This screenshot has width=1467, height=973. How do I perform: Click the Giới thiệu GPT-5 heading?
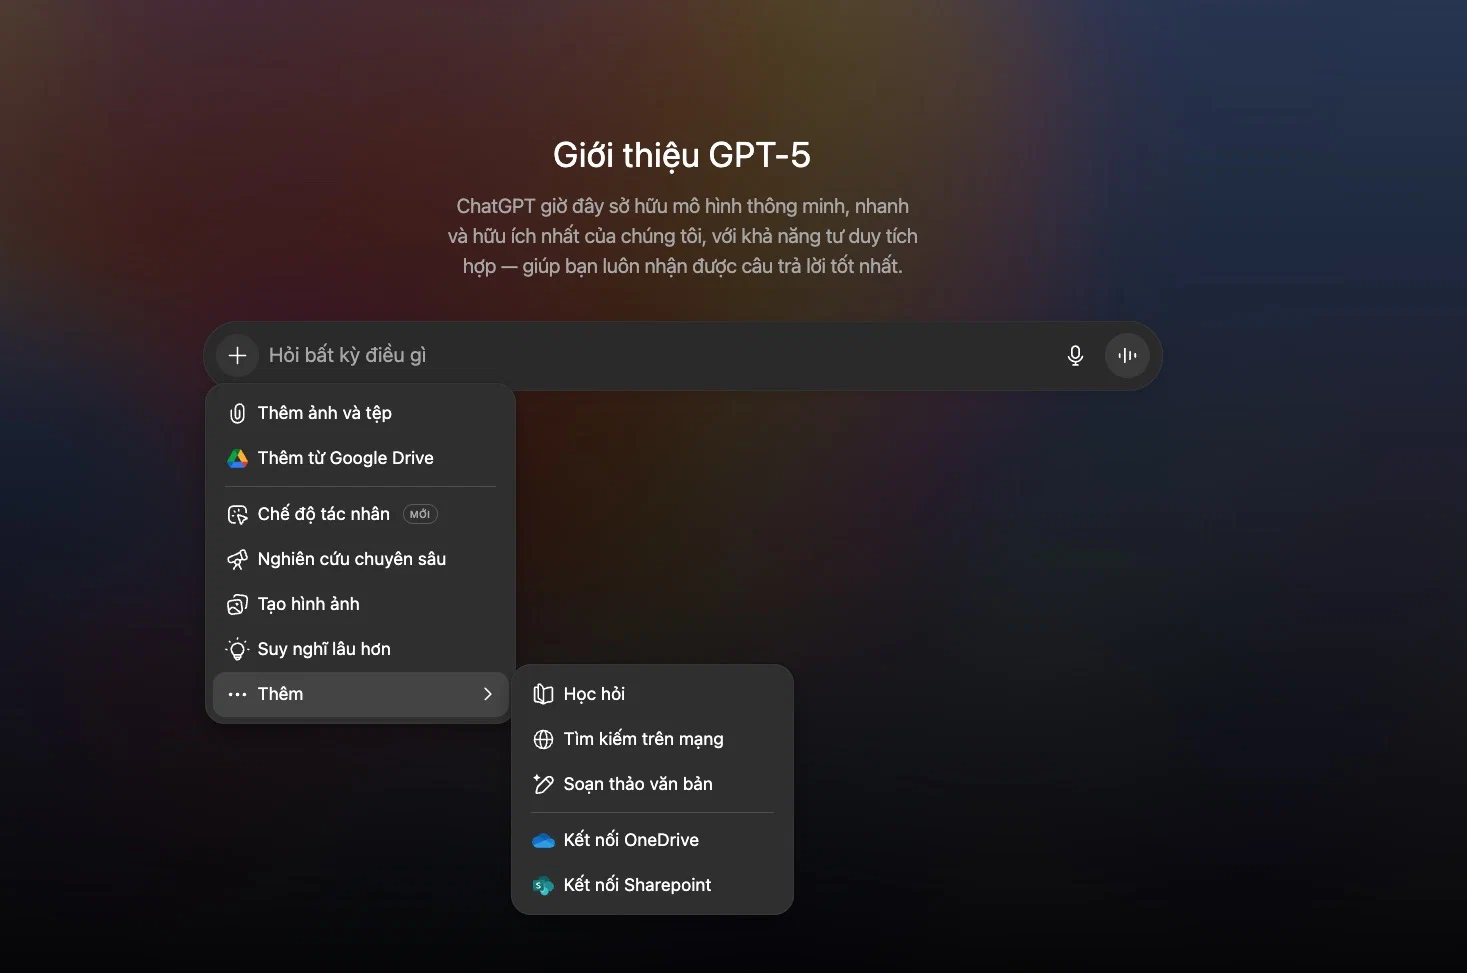(682, 155)
